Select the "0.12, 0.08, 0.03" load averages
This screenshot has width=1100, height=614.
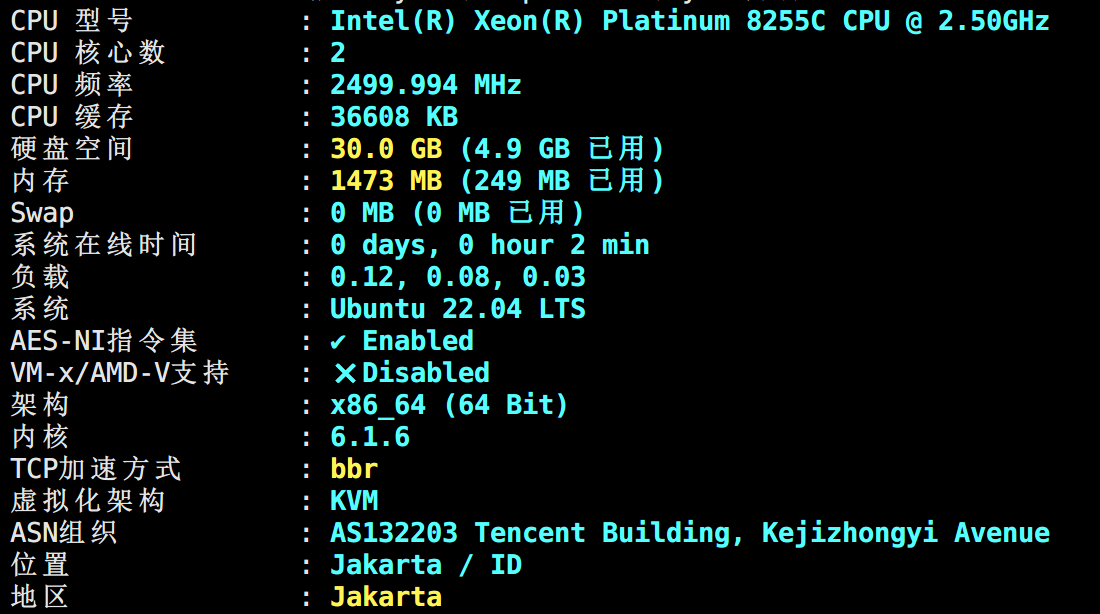458,276
